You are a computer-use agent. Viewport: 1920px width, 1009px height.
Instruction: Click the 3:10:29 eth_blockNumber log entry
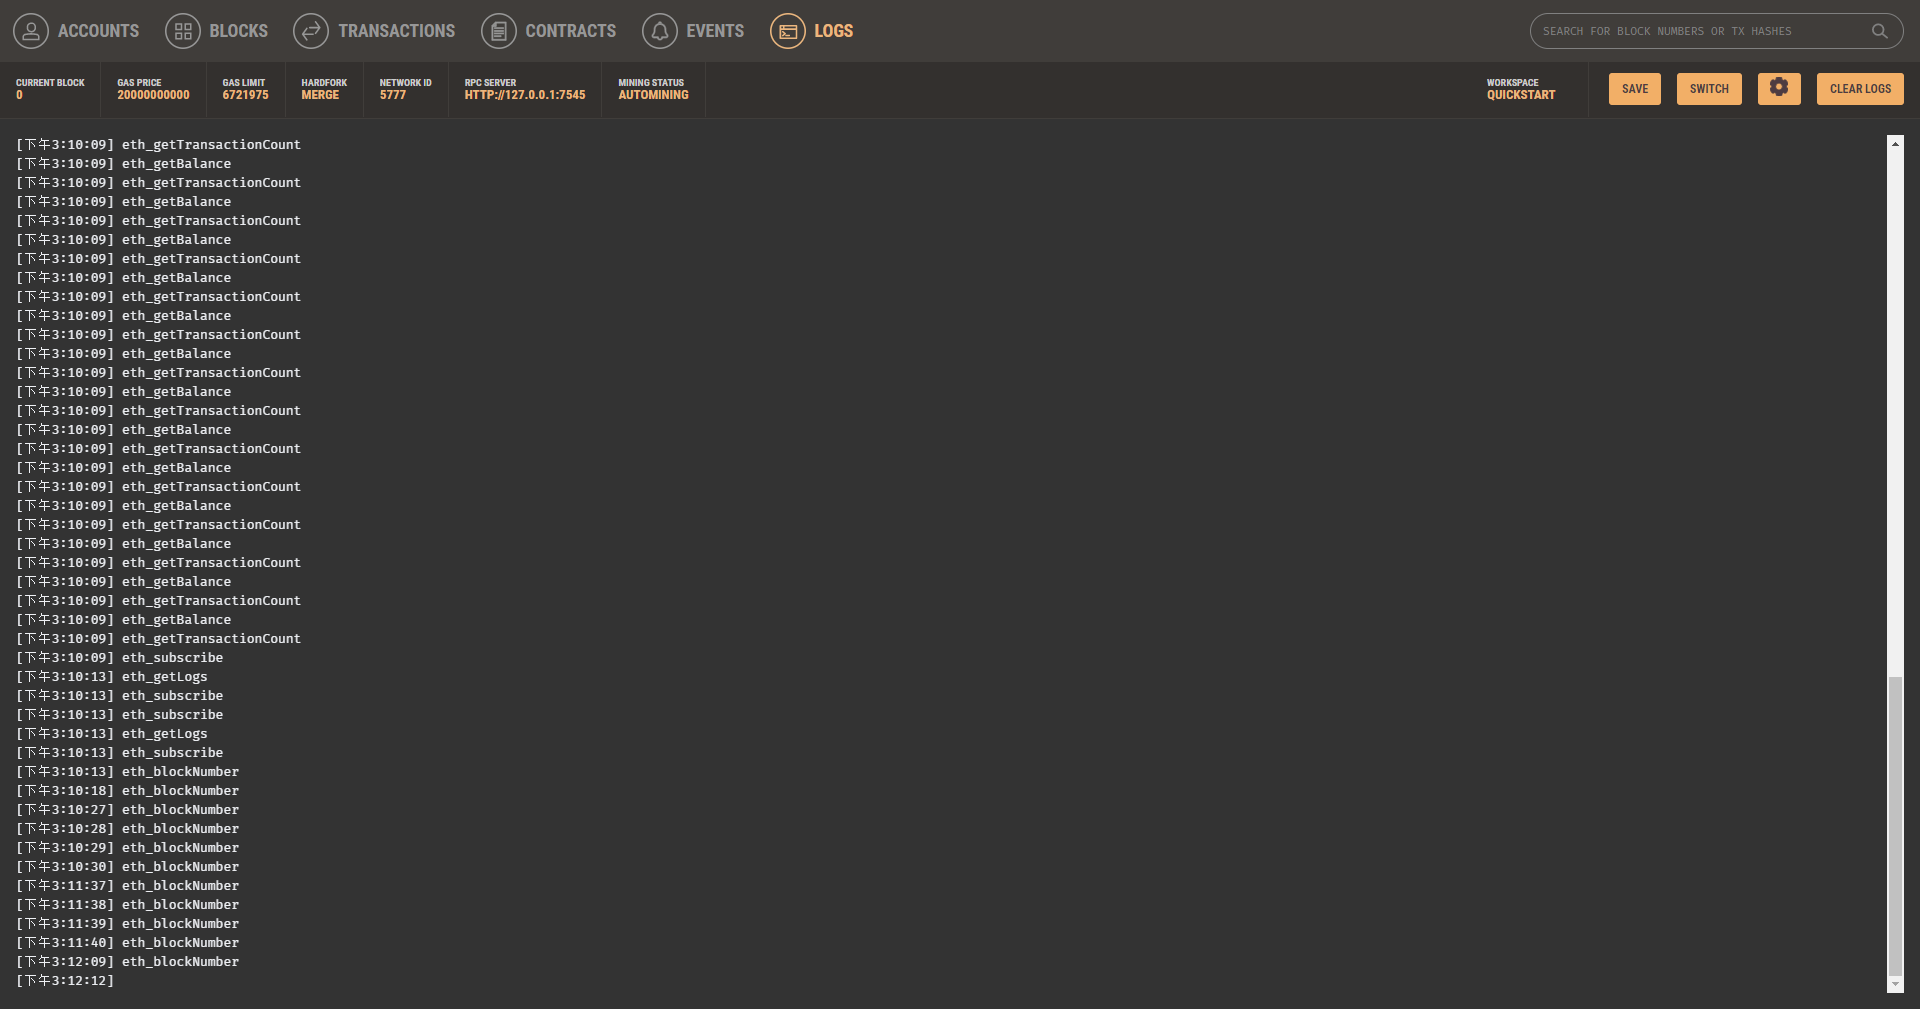127,848
